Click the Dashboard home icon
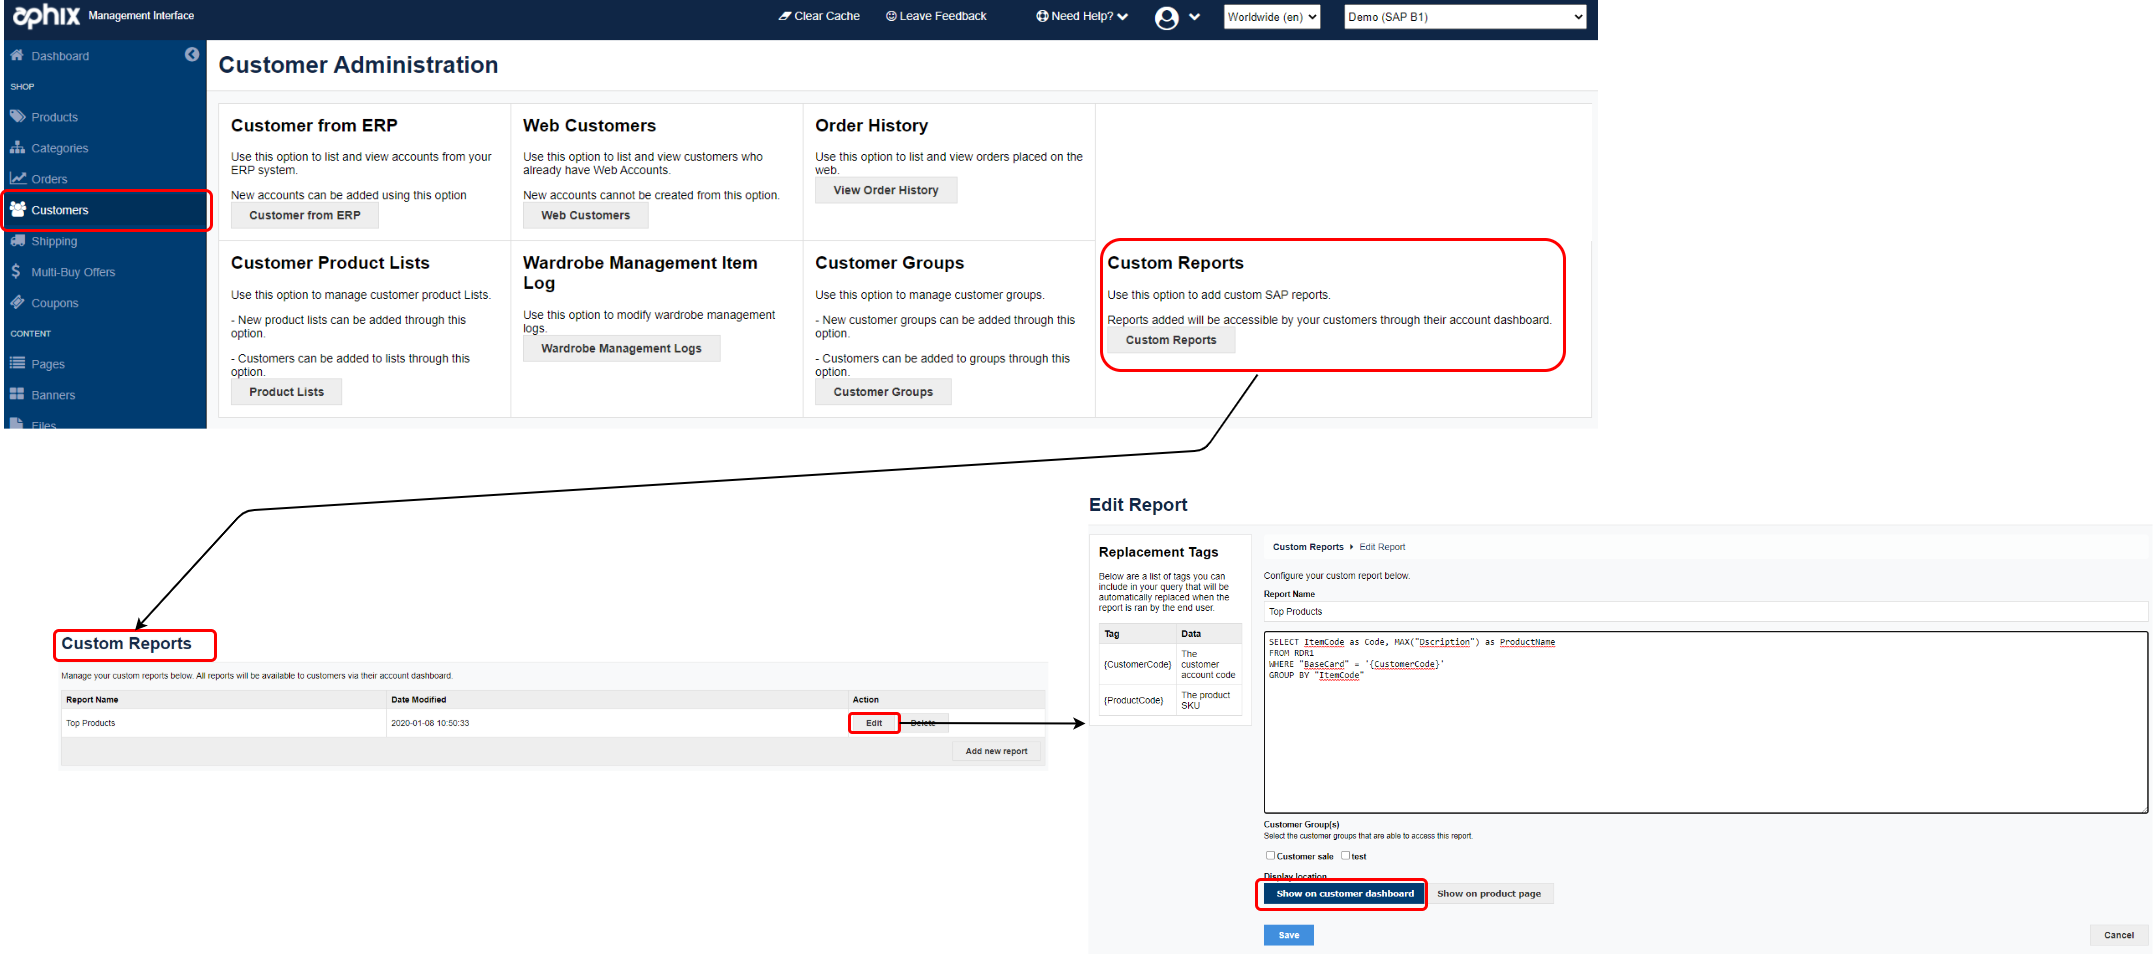 [x=17, y=56]
